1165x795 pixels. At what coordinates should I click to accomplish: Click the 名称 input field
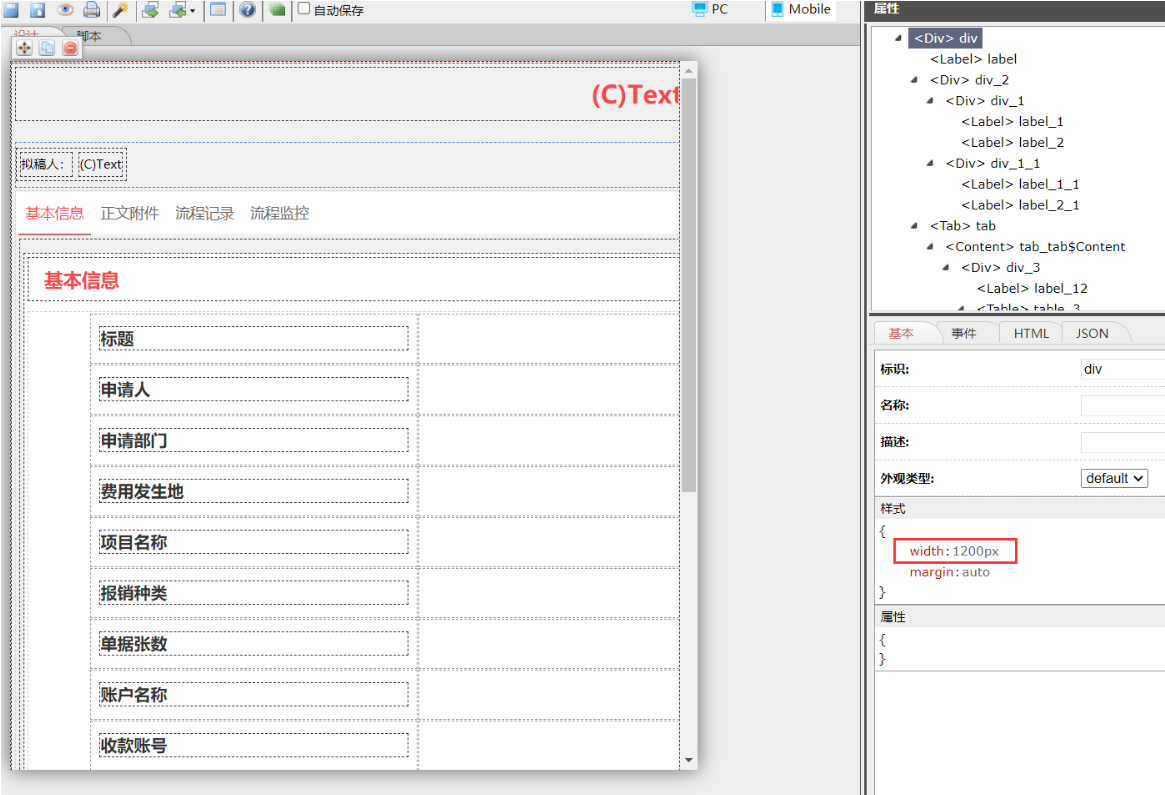tap(1122, 406)
